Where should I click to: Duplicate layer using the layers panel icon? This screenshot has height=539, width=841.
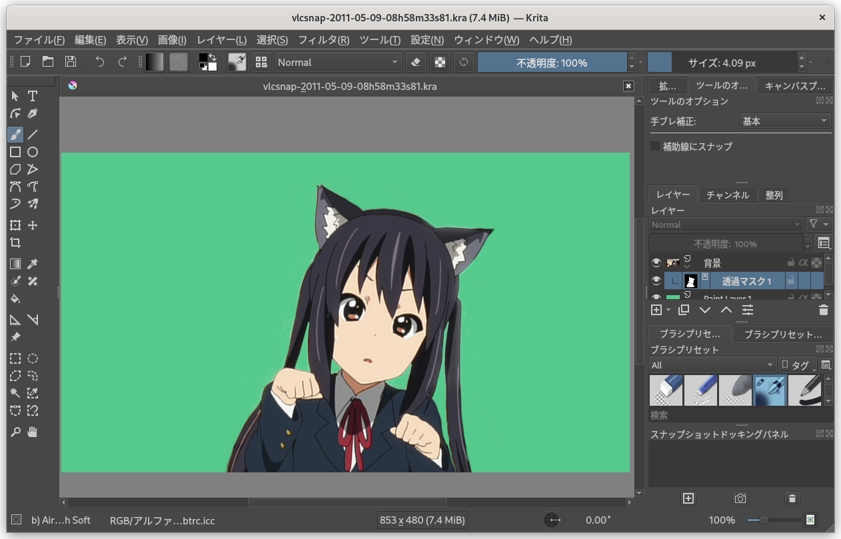pyautogui.click(x=683, y=310)
